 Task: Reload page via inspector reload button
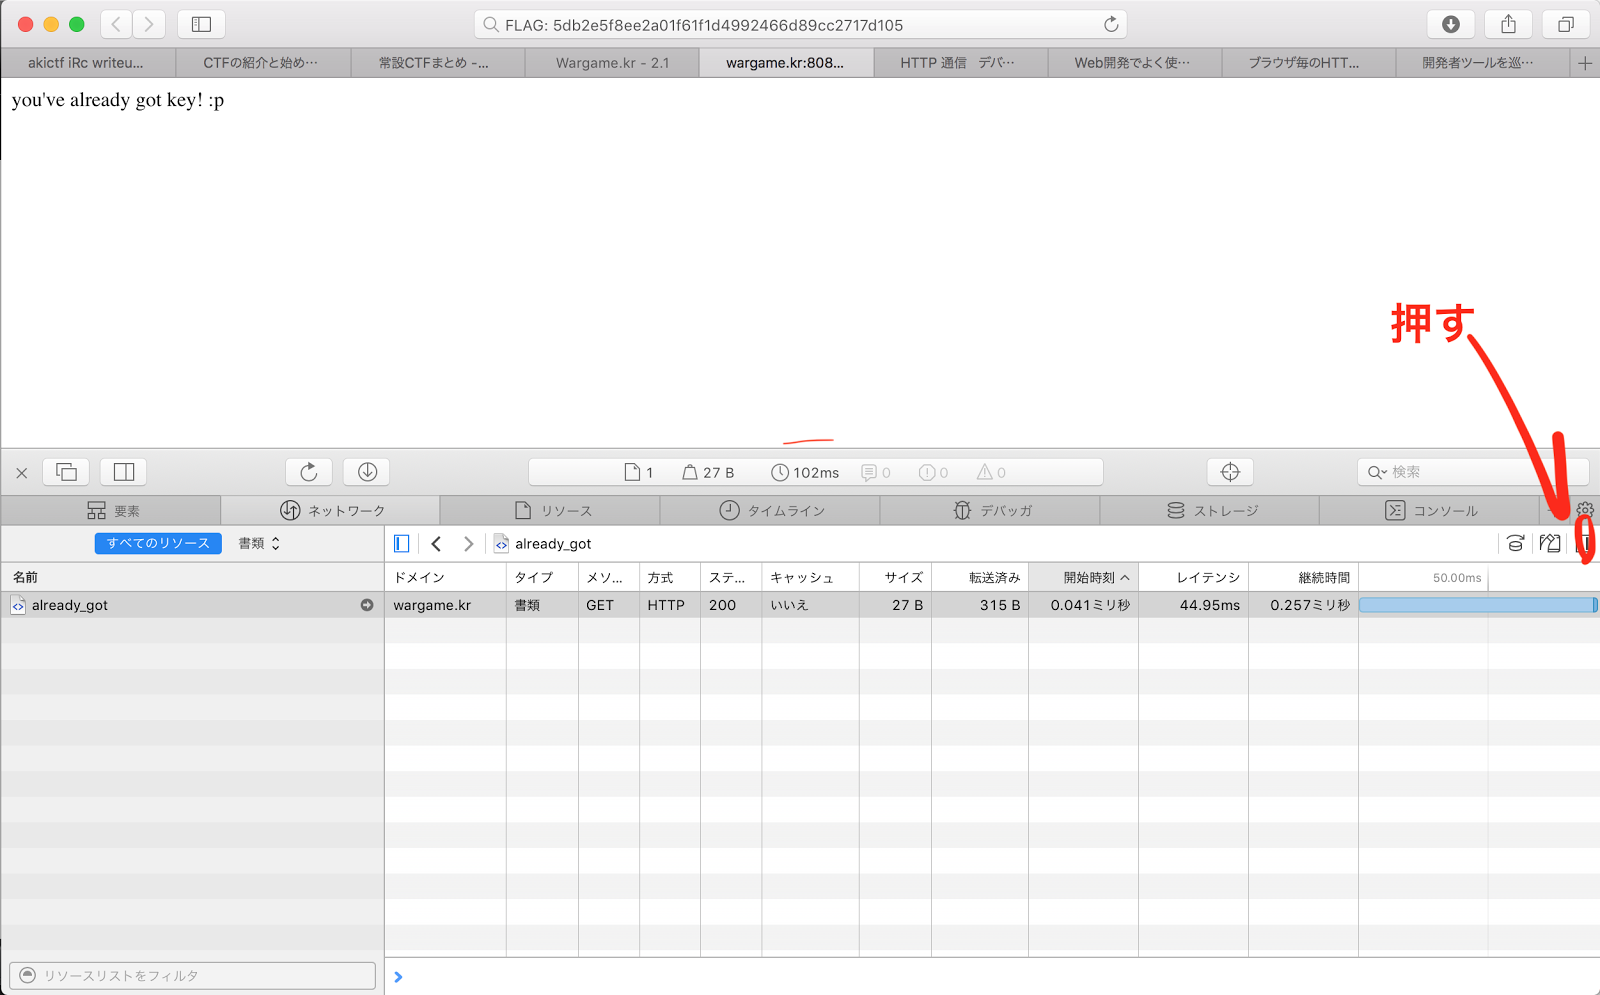(x=309, y=471)
